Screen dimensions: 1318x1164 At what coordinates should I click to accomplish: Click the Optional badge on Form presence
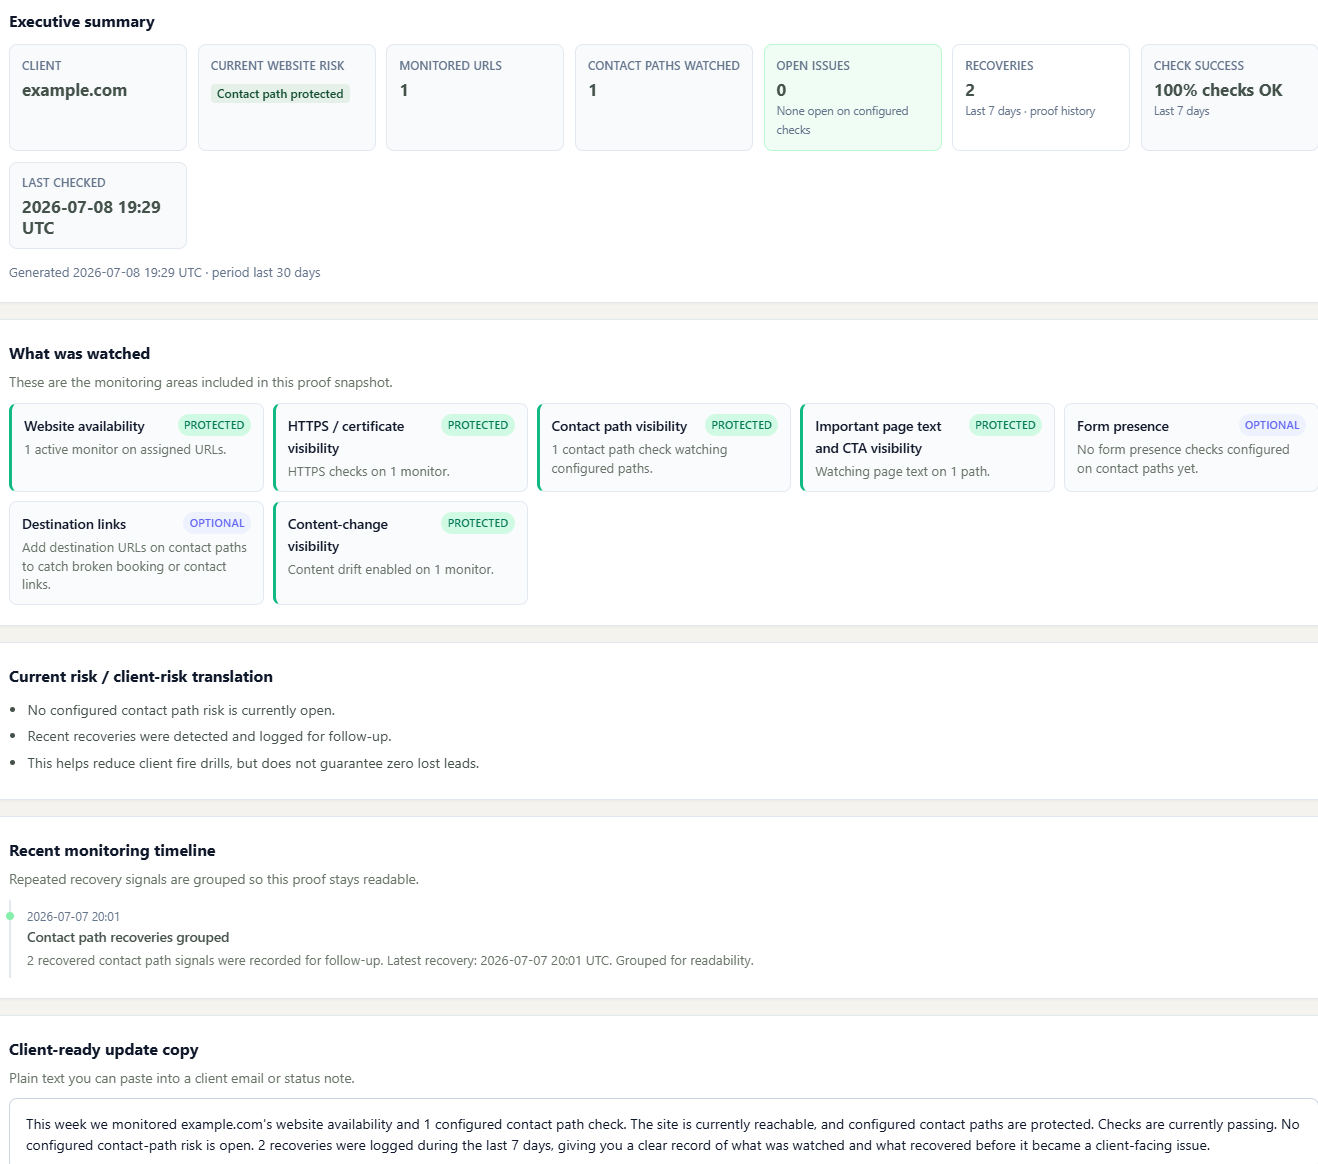click(x=1272, y=425)
